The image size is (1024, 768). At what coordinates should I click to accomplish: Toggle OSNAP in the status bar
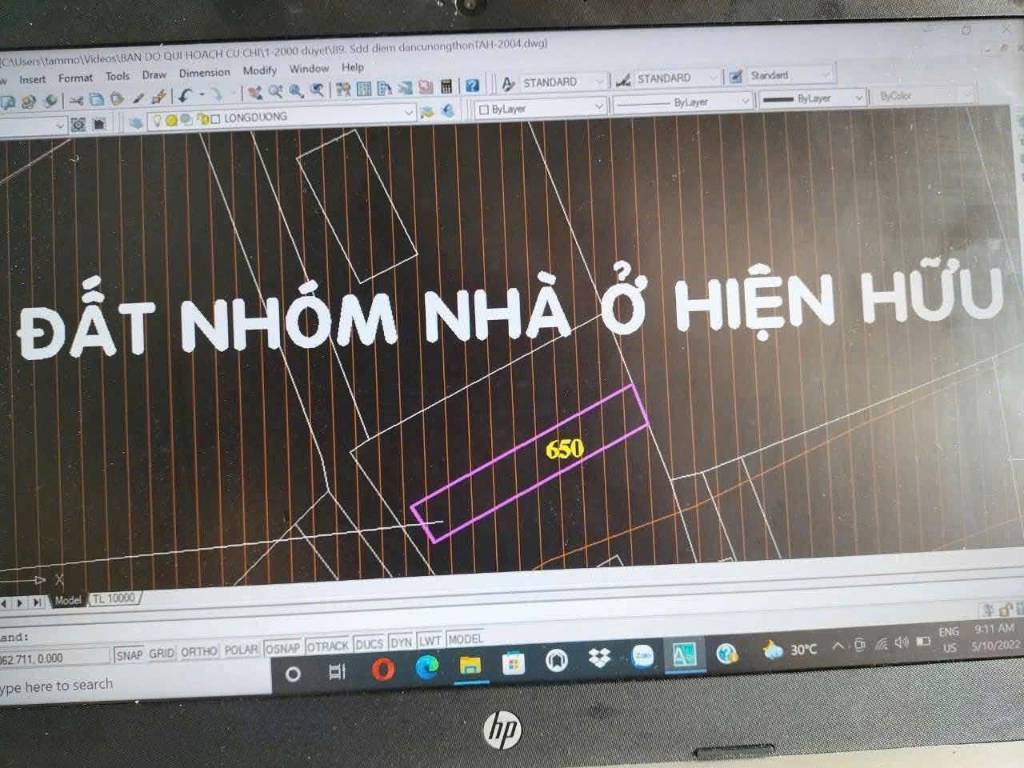pos(283,648)
